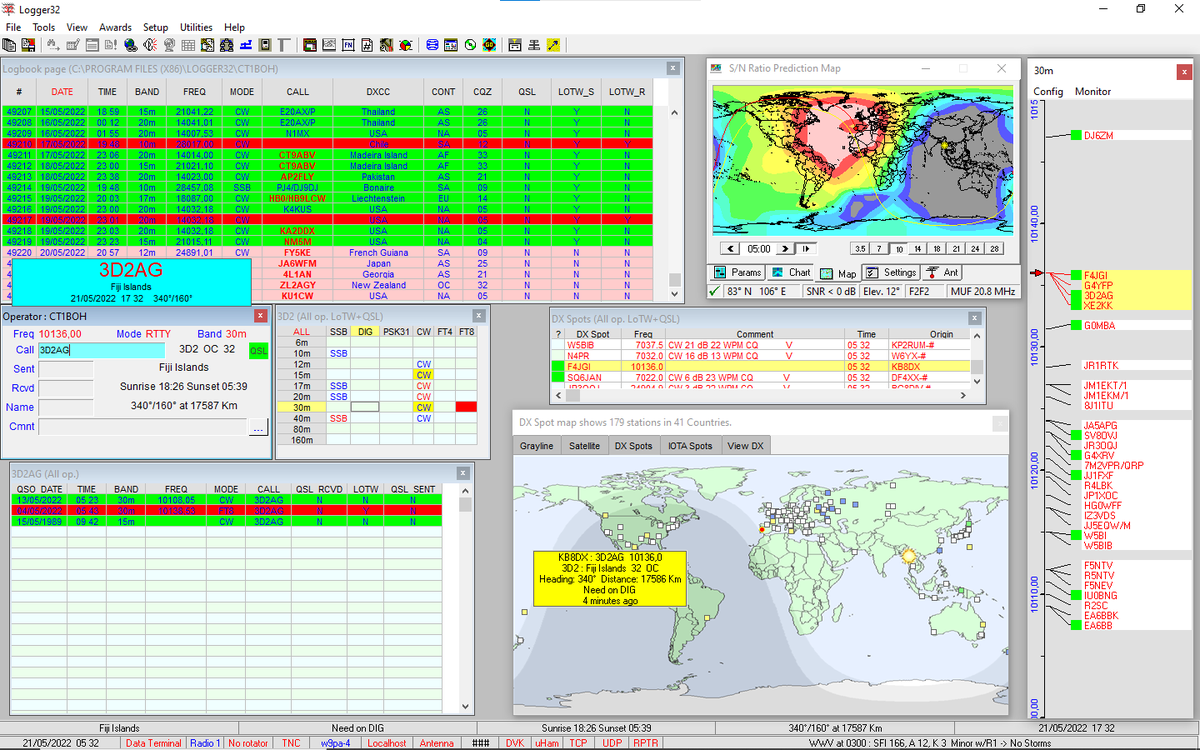
Task: Click the blue step-shaped toolbar icon
Action: 246,45
